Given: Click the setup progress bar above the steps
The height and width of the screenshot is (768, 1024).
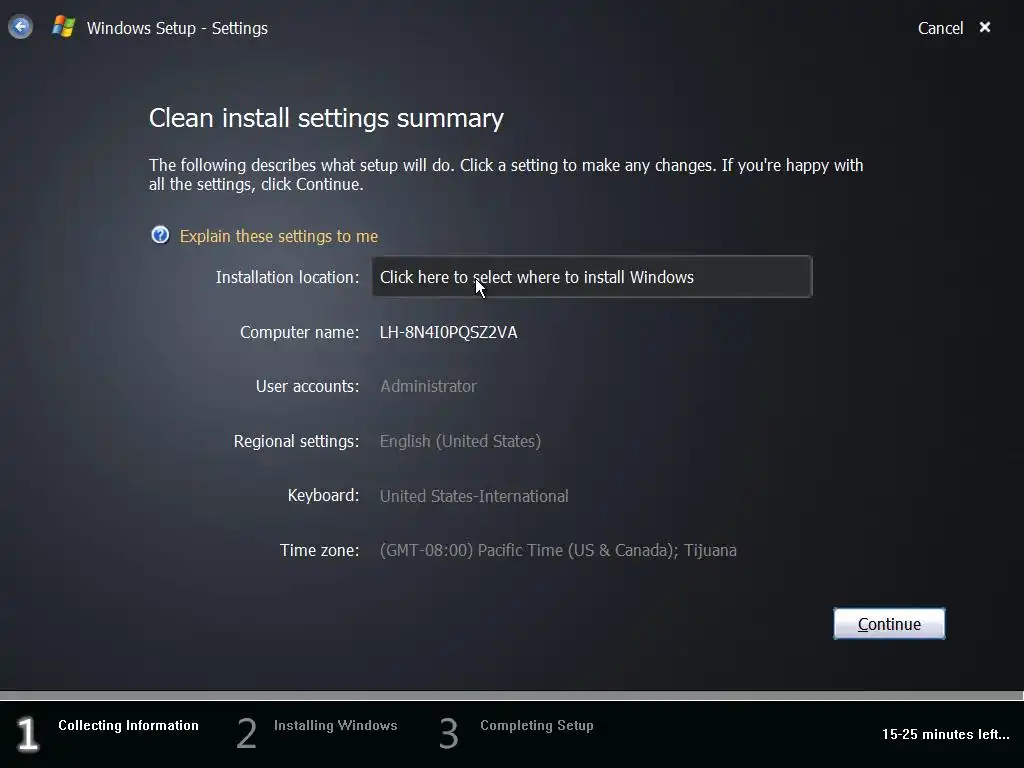Looking at the screenshot, I should (x=512, y=696).
